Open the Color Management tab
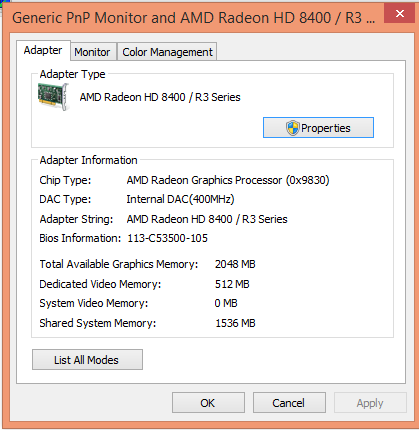Viewport: 419px width, 430px height. [167, 52]
